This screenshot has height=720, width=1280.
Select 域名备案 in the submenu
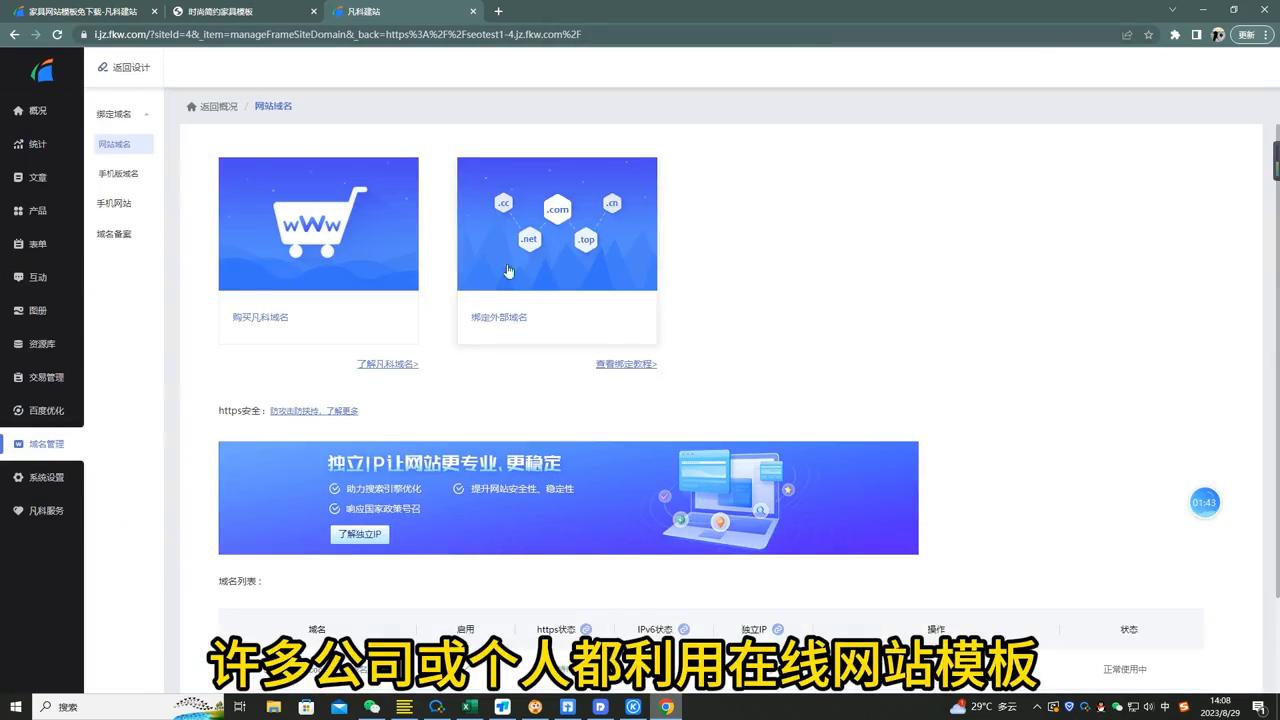(x=114, y=233)
